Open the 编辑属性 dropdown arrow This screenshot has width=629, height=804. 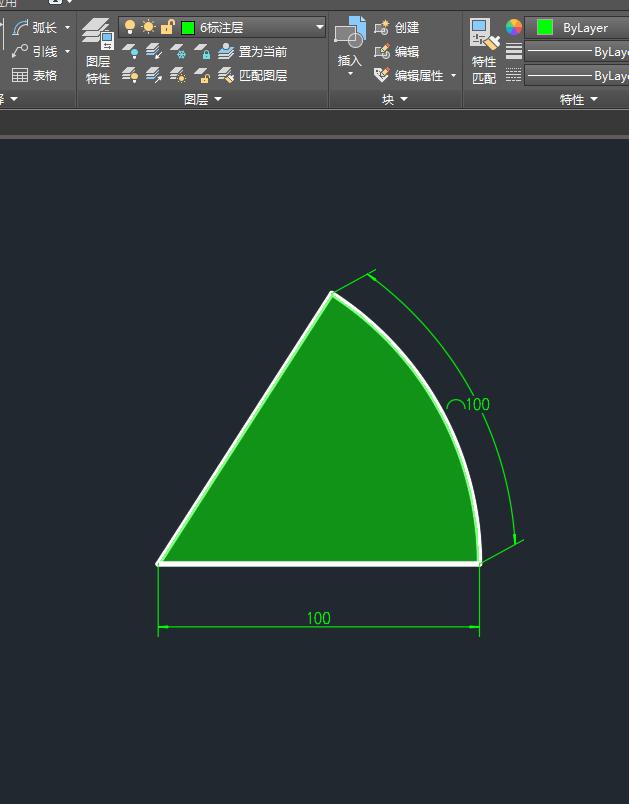pos(453,75)
